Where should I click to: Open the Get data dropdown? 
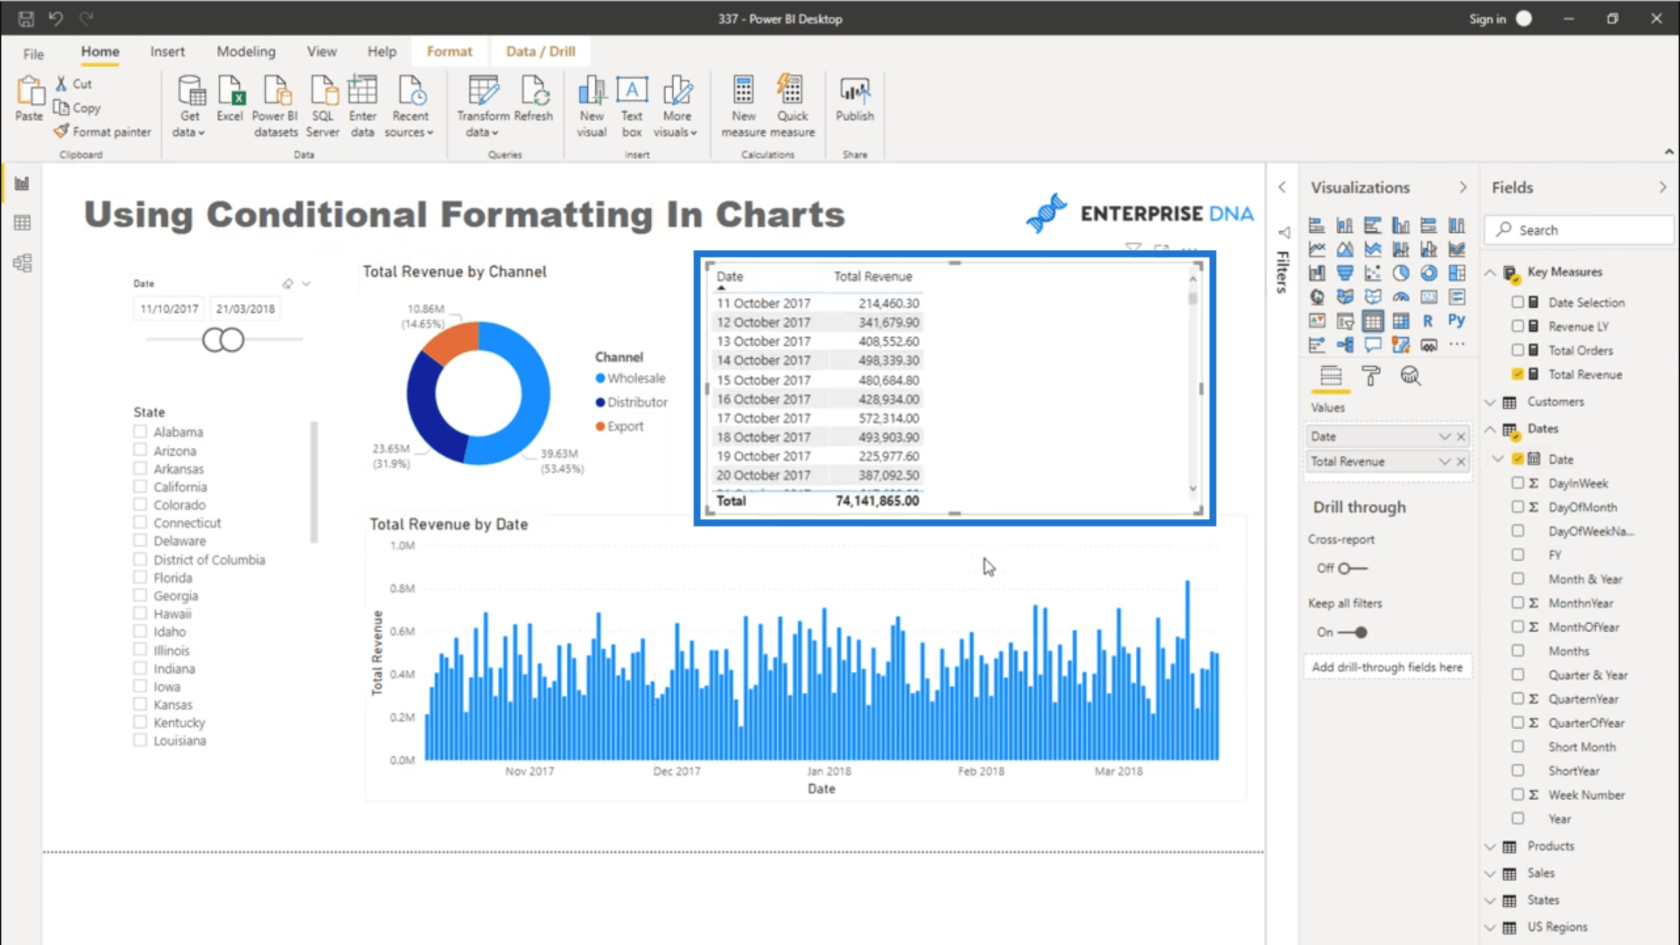189,107
